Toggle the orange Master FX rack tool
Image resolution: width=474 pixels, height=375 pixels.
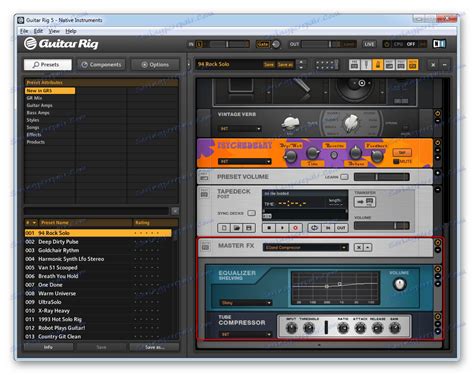click(x=413, y=65)
